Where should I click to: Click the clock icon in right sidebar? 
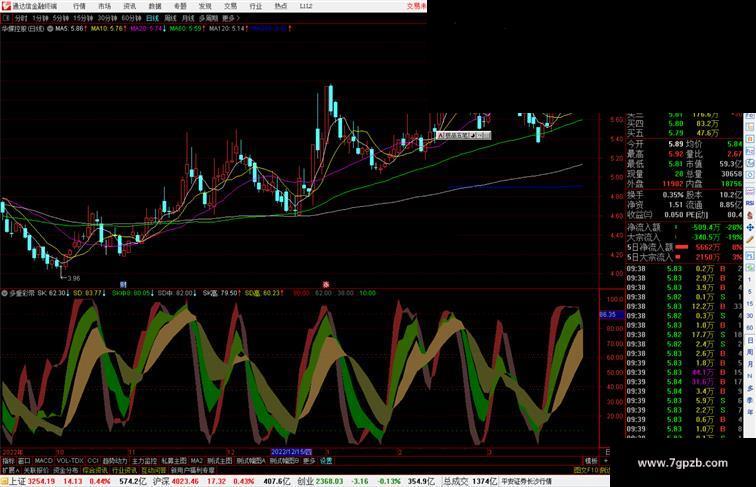tap(750, 163)
